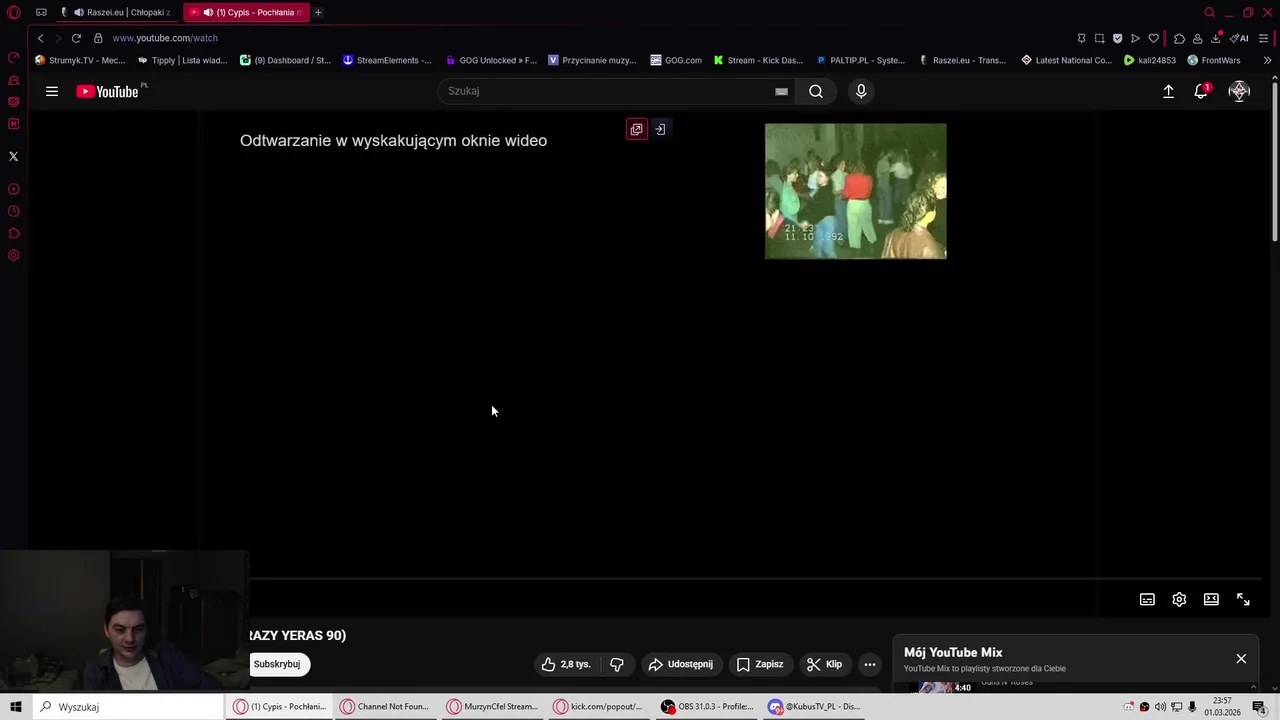Click the Klip clip button

pyautogui.click(x=825, y=664)
